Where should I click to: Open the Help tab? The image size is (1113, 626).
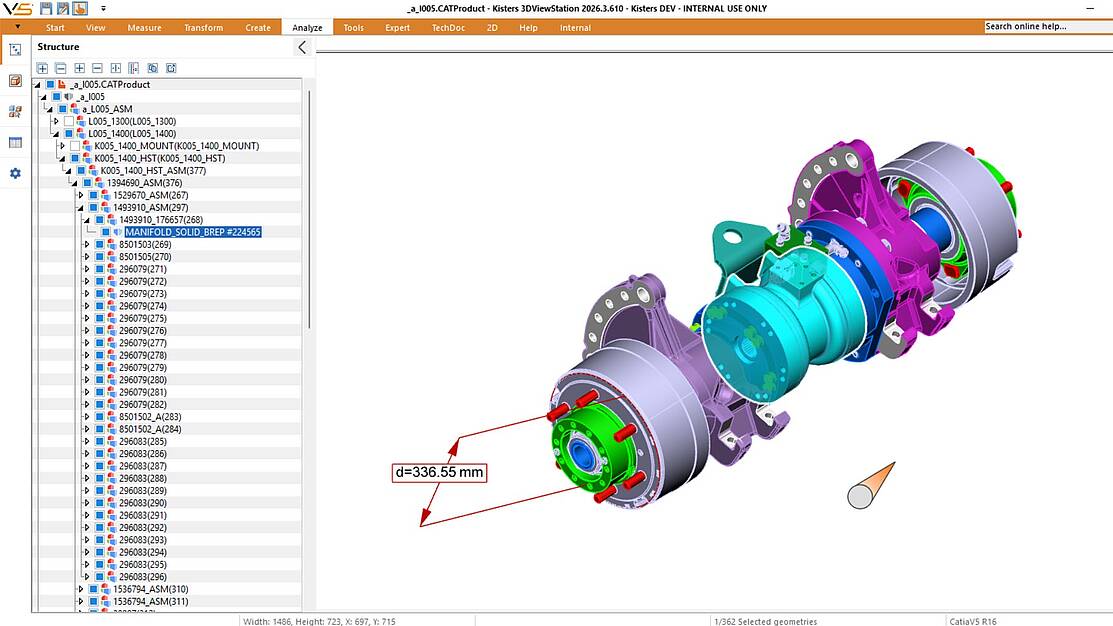pyautogui.click(x=528, y=28)
